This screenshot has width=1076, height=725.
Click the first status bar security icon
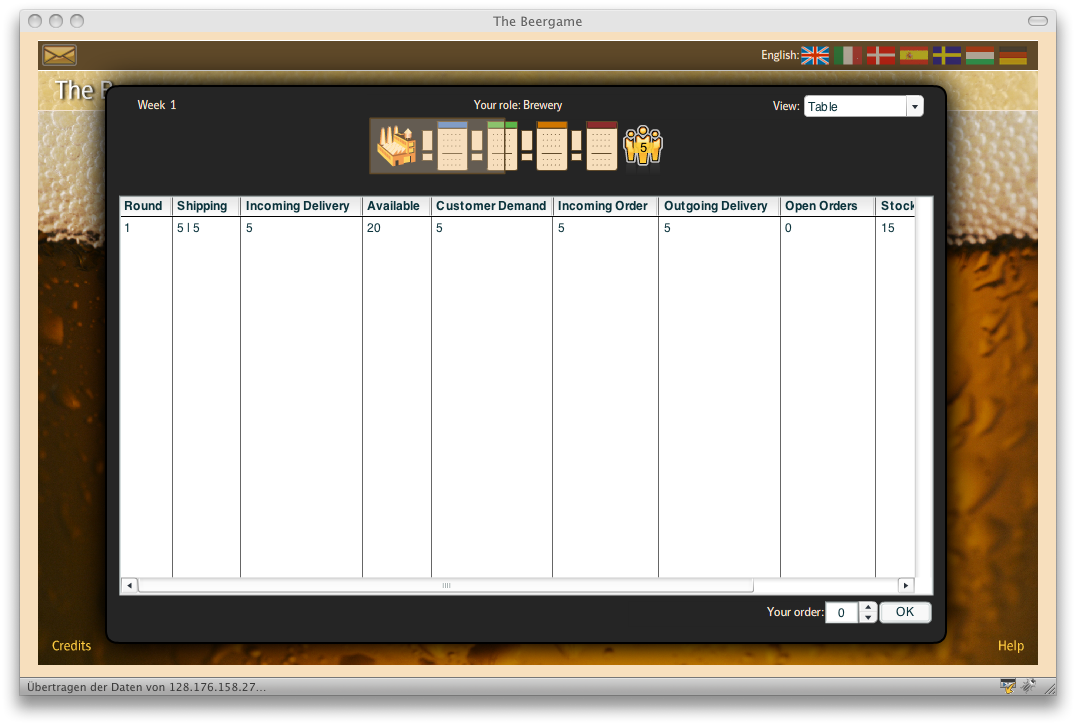(x=1007, y=686)
